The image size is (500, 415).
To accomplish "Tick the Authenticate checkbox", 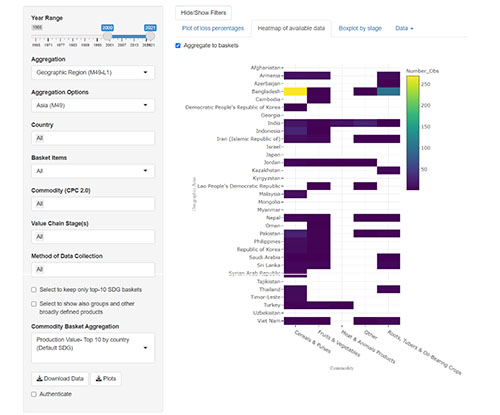I will click(34, 394).
